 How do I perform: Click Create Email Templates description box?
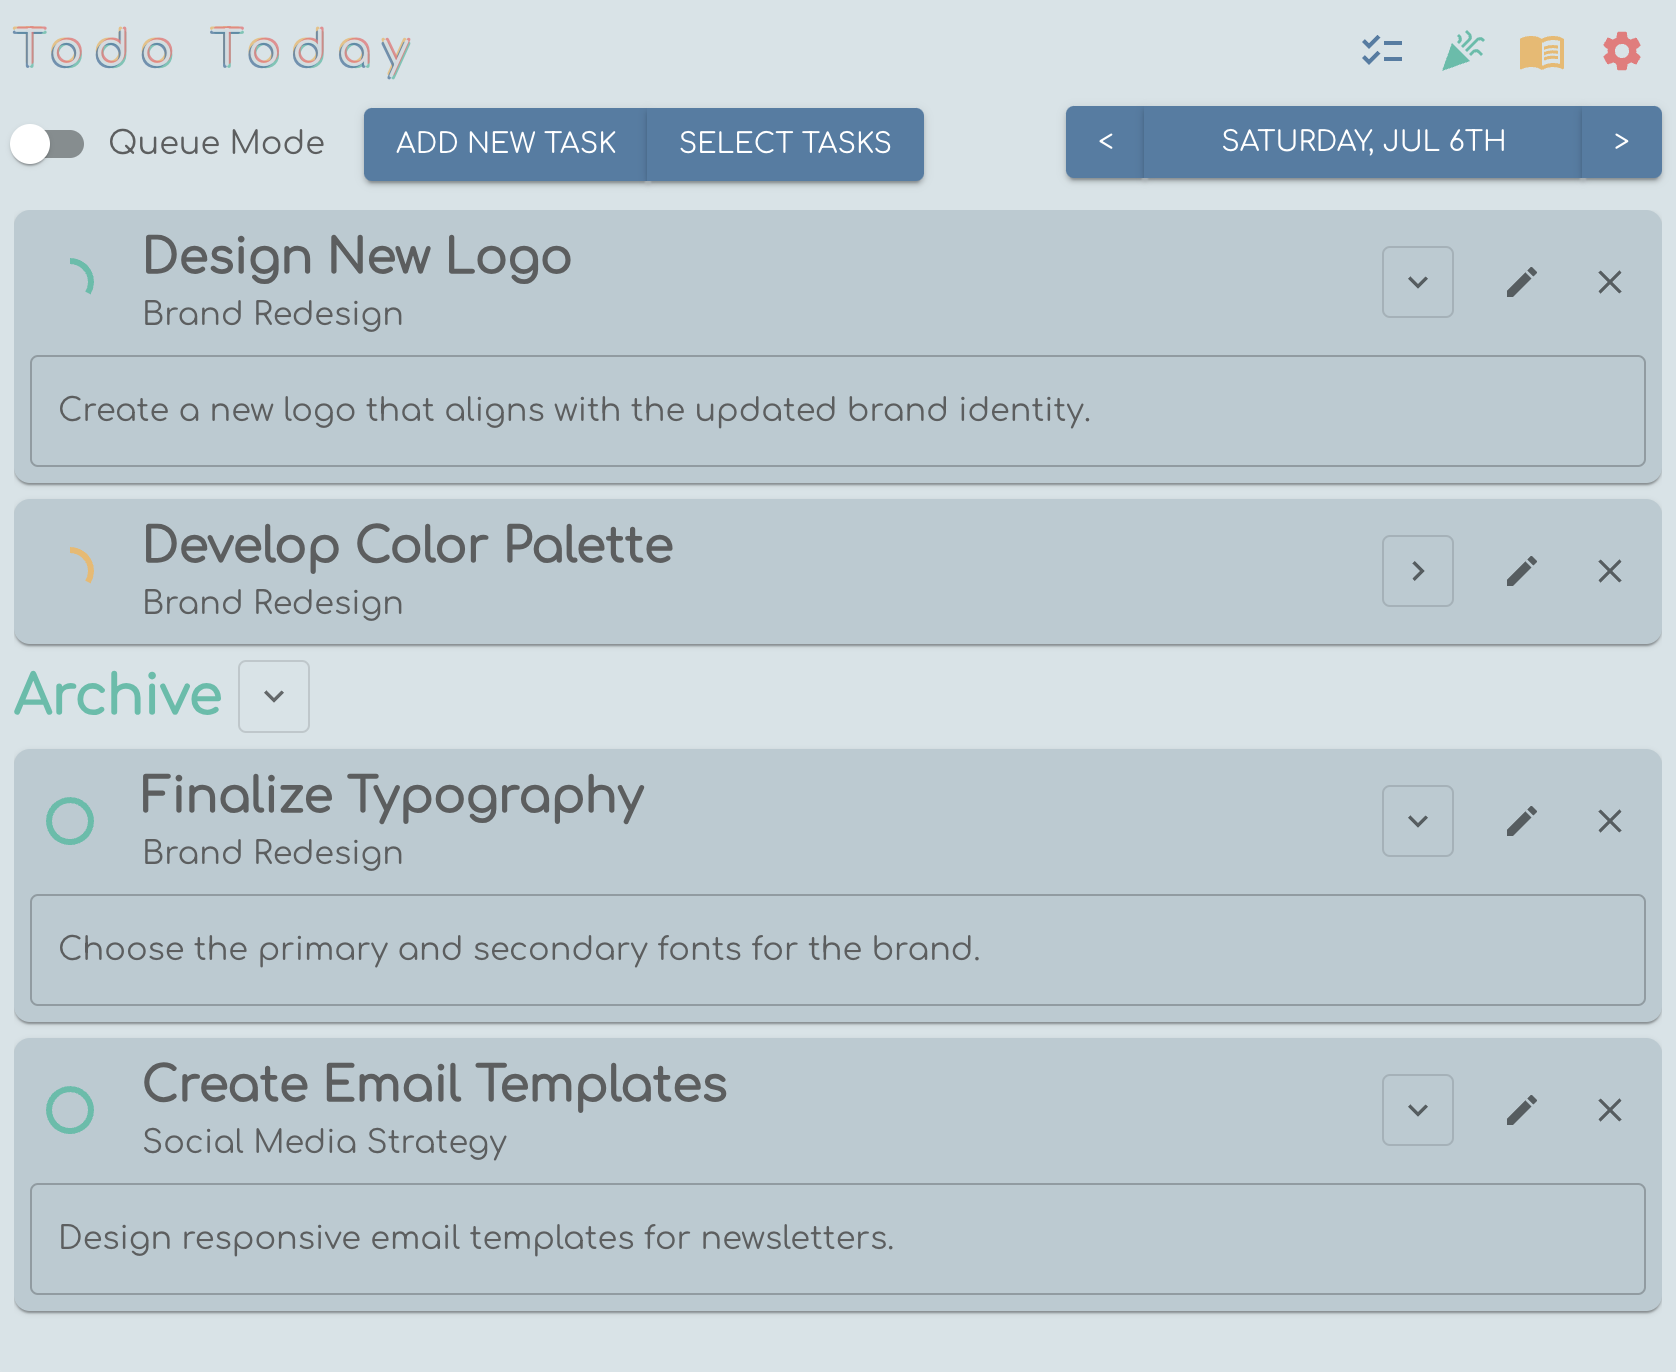pyautogui.click(x=838, y=1239)
